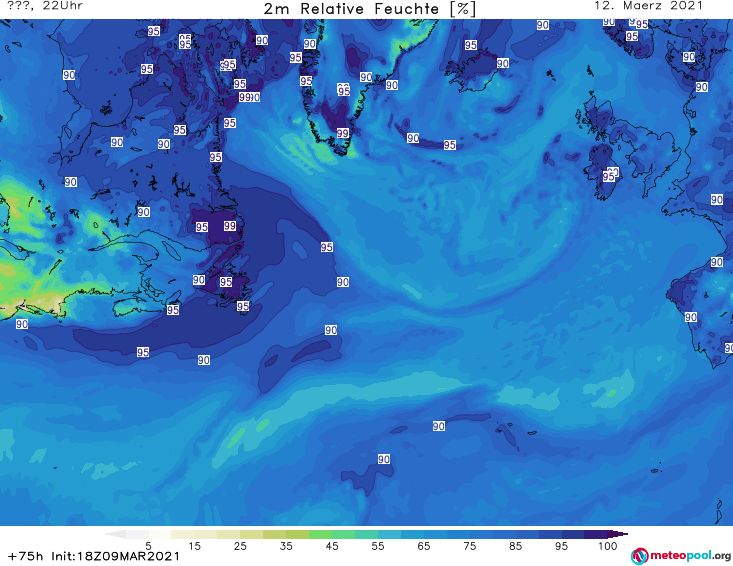
Task: Click the color legend's "25" tick label
Action: tap(240, 546)
